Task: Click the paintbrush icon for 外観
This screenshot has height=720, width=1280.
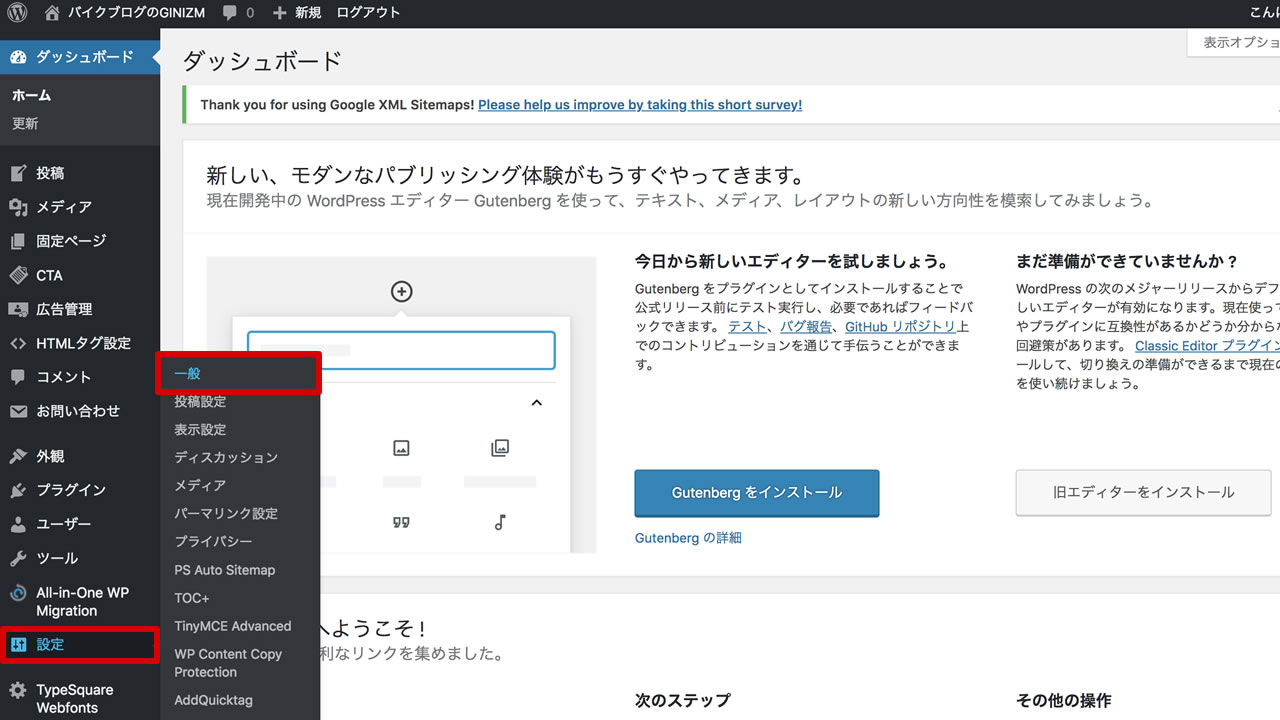Action: pos(18,456)
